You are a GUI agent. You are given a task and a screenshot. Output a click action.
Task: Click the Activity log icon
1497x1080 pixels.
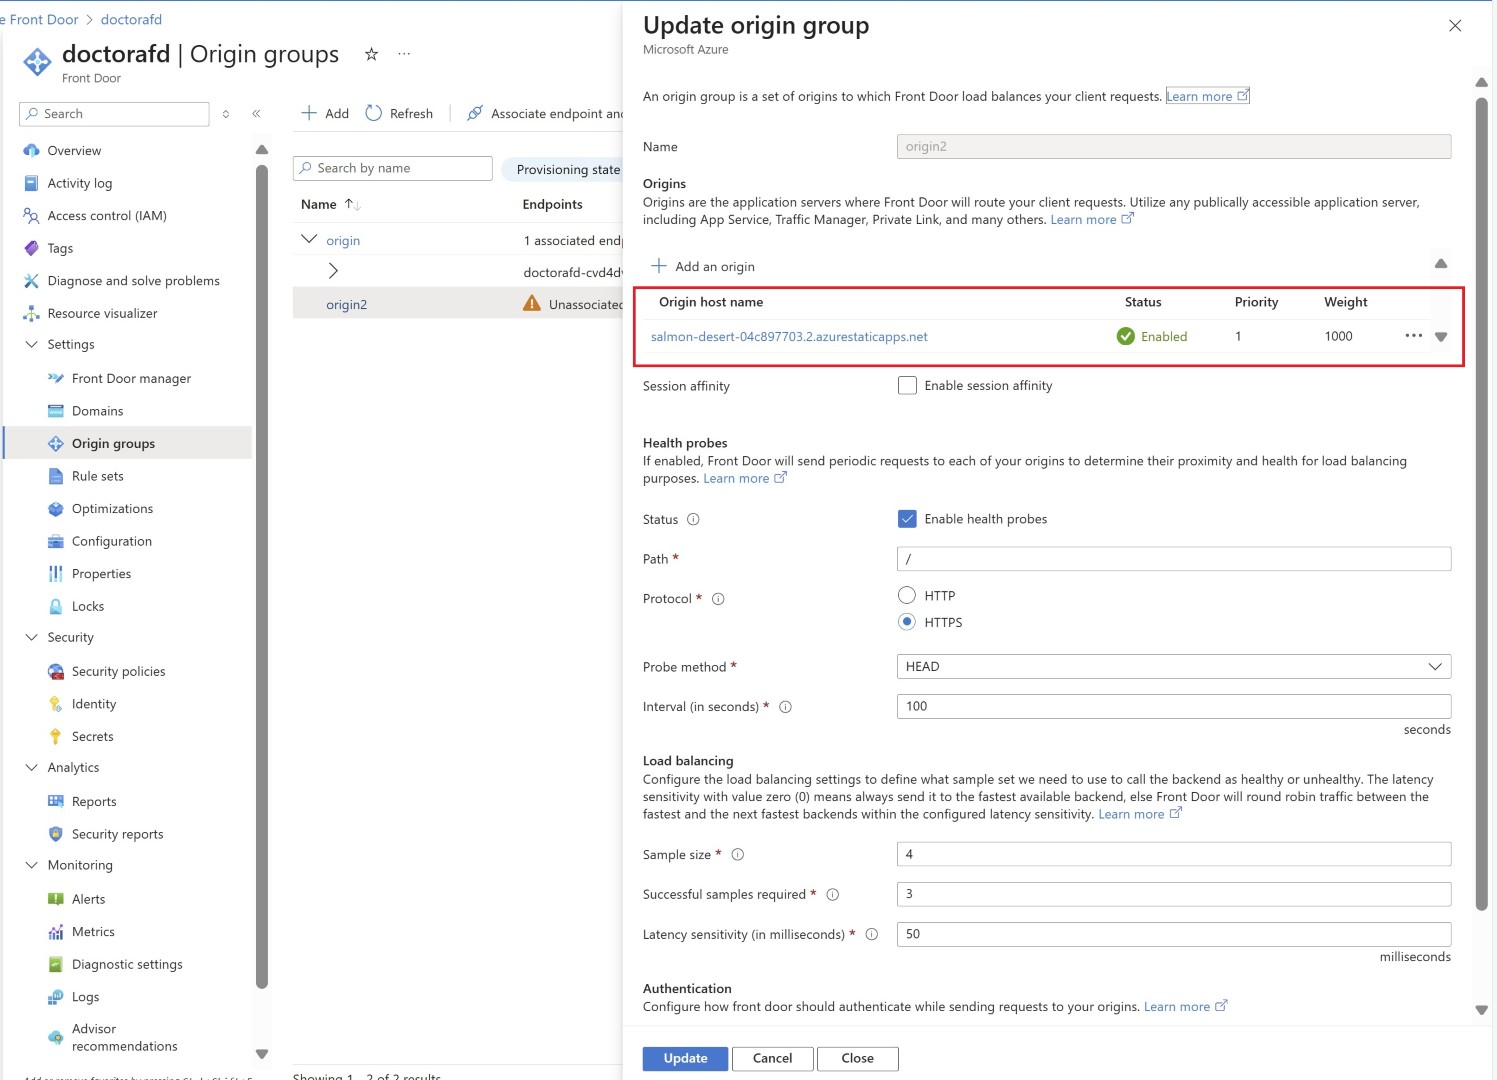tap(31, 183)
